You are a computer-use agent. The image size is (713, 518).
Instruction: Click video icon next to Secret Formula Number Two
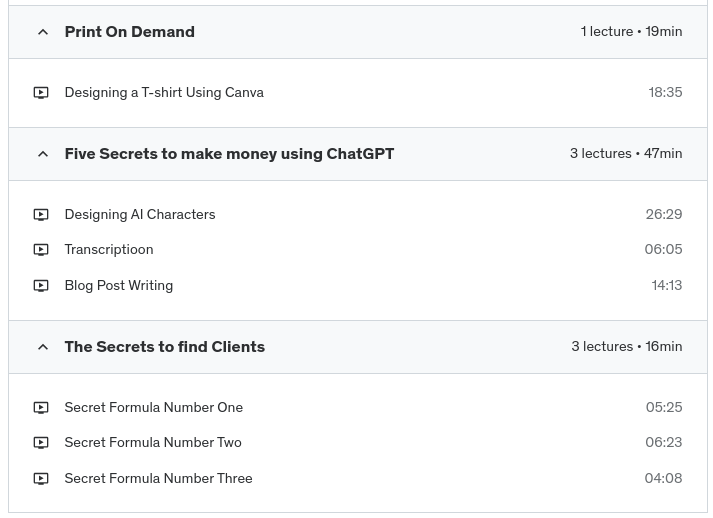click(41, 443)
